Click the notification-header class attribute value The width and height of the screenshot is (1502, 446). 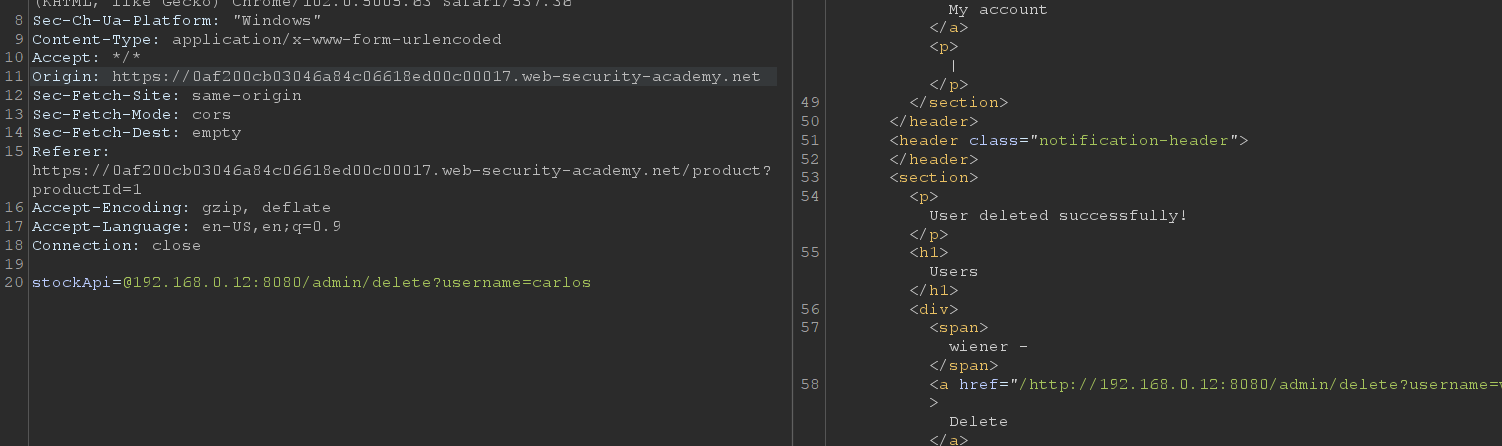[x=1134, y=141]
